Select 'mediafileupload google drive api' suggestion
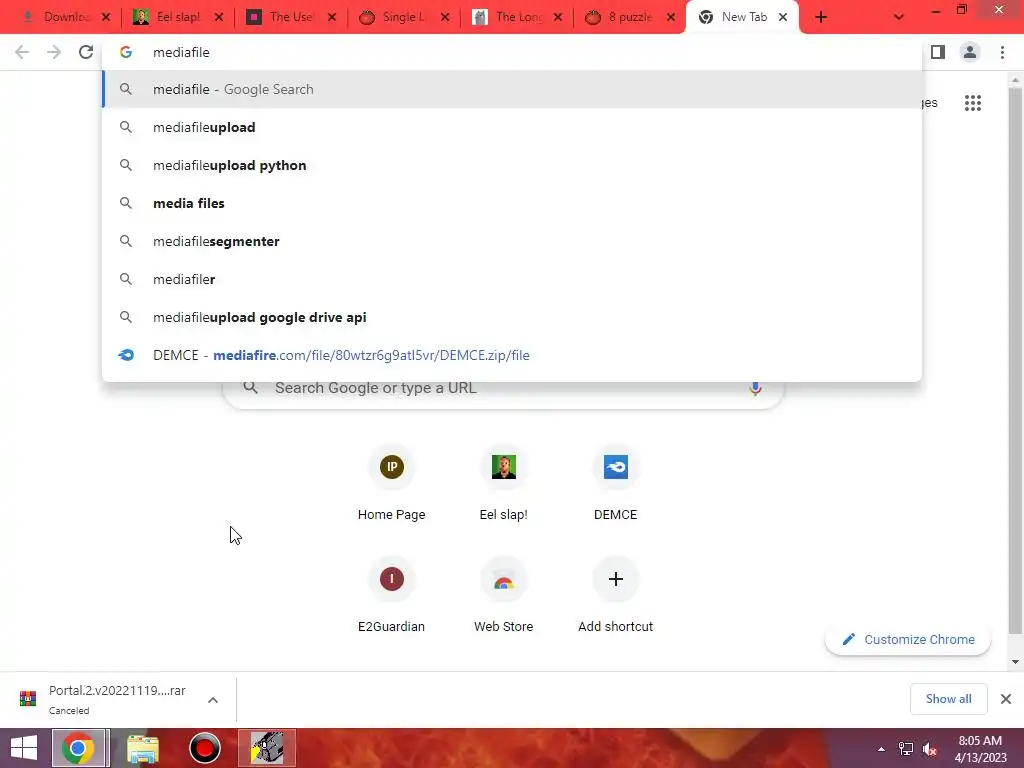This screenshot has height=768, width=1024. point(512,317)
